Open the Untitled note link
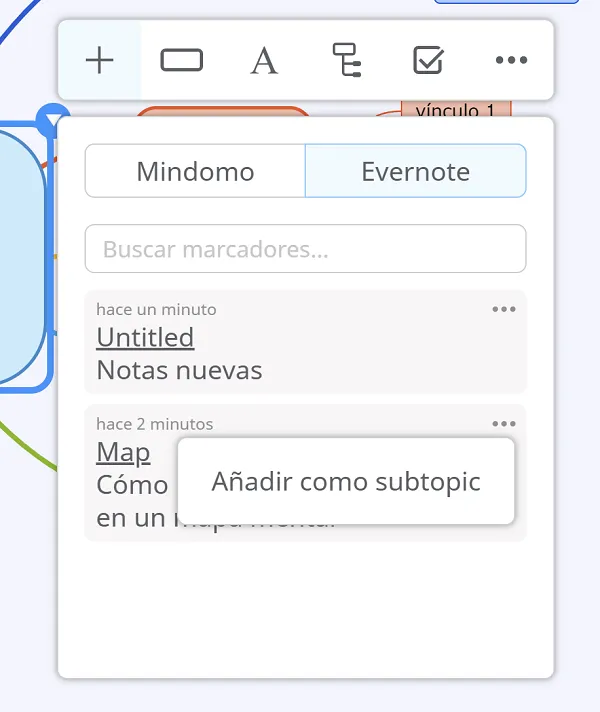This screenshot has width=600, height=712. pyautogui.click(x=145, y=337)
